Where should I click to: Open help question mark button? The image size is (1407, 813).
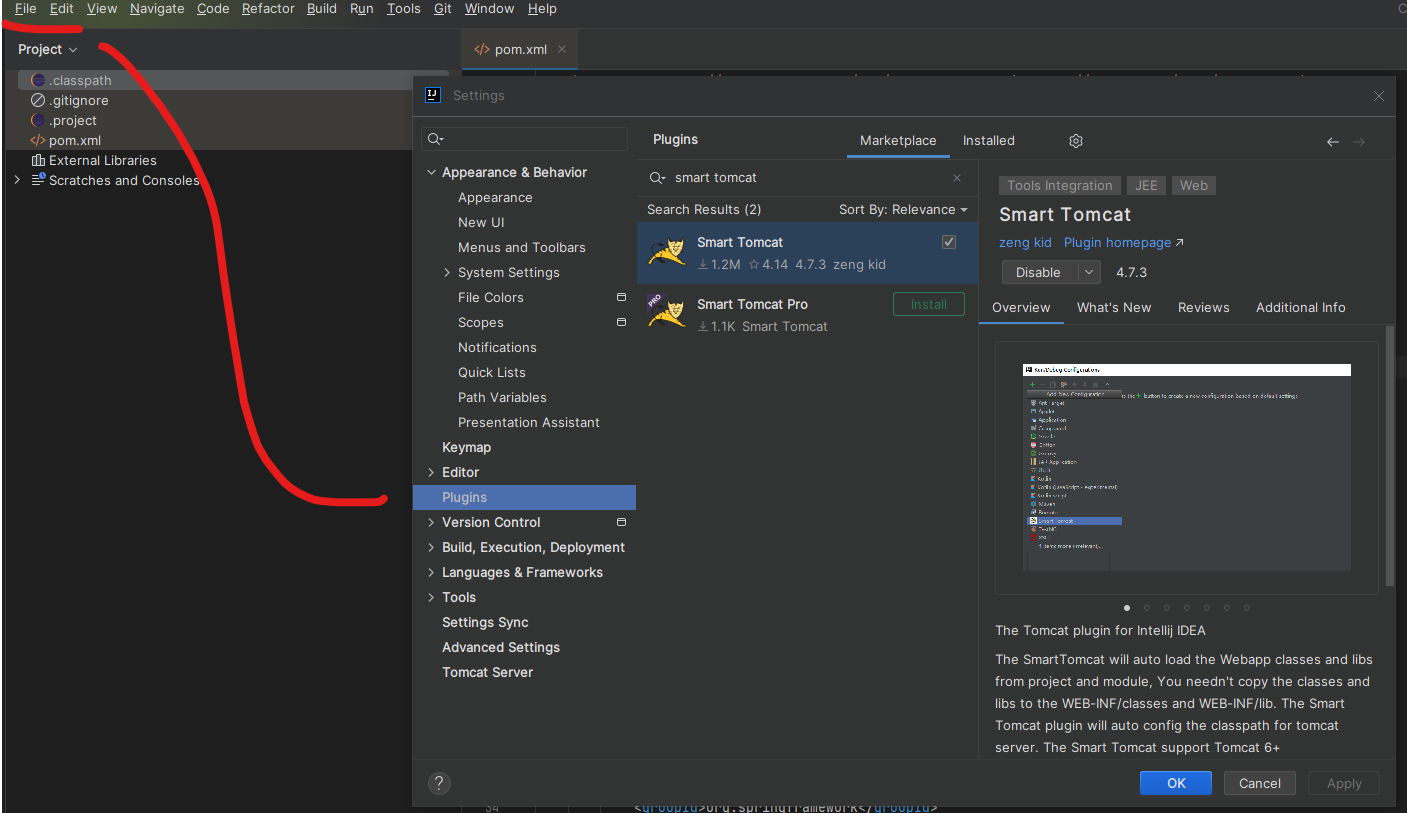pos(438,783)
